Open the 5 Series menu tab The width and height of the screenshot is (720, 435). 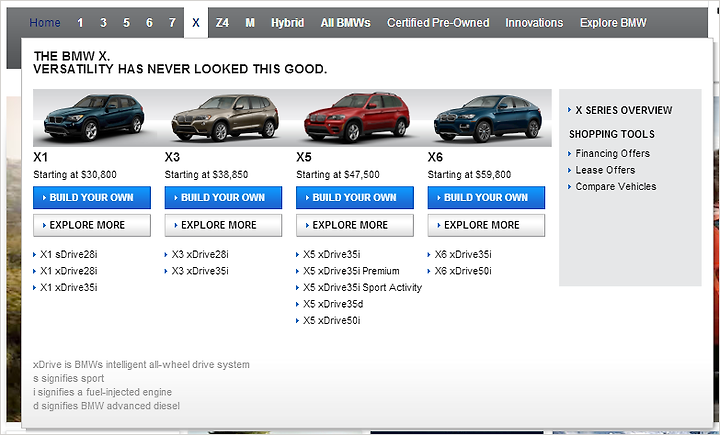pyautogui.click(x=126, y=23)
